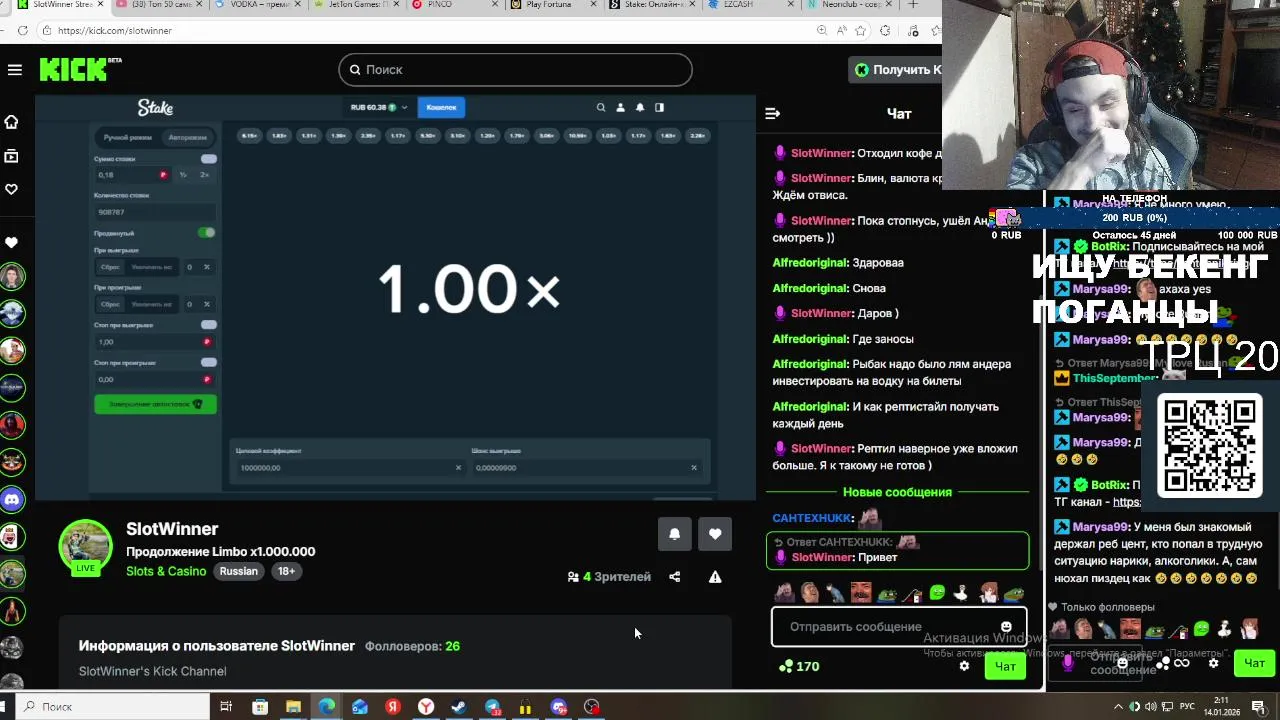This screenshot has width=1280, height=720.
Task: Open Stake notifications bell
Action: coord(640,107)
